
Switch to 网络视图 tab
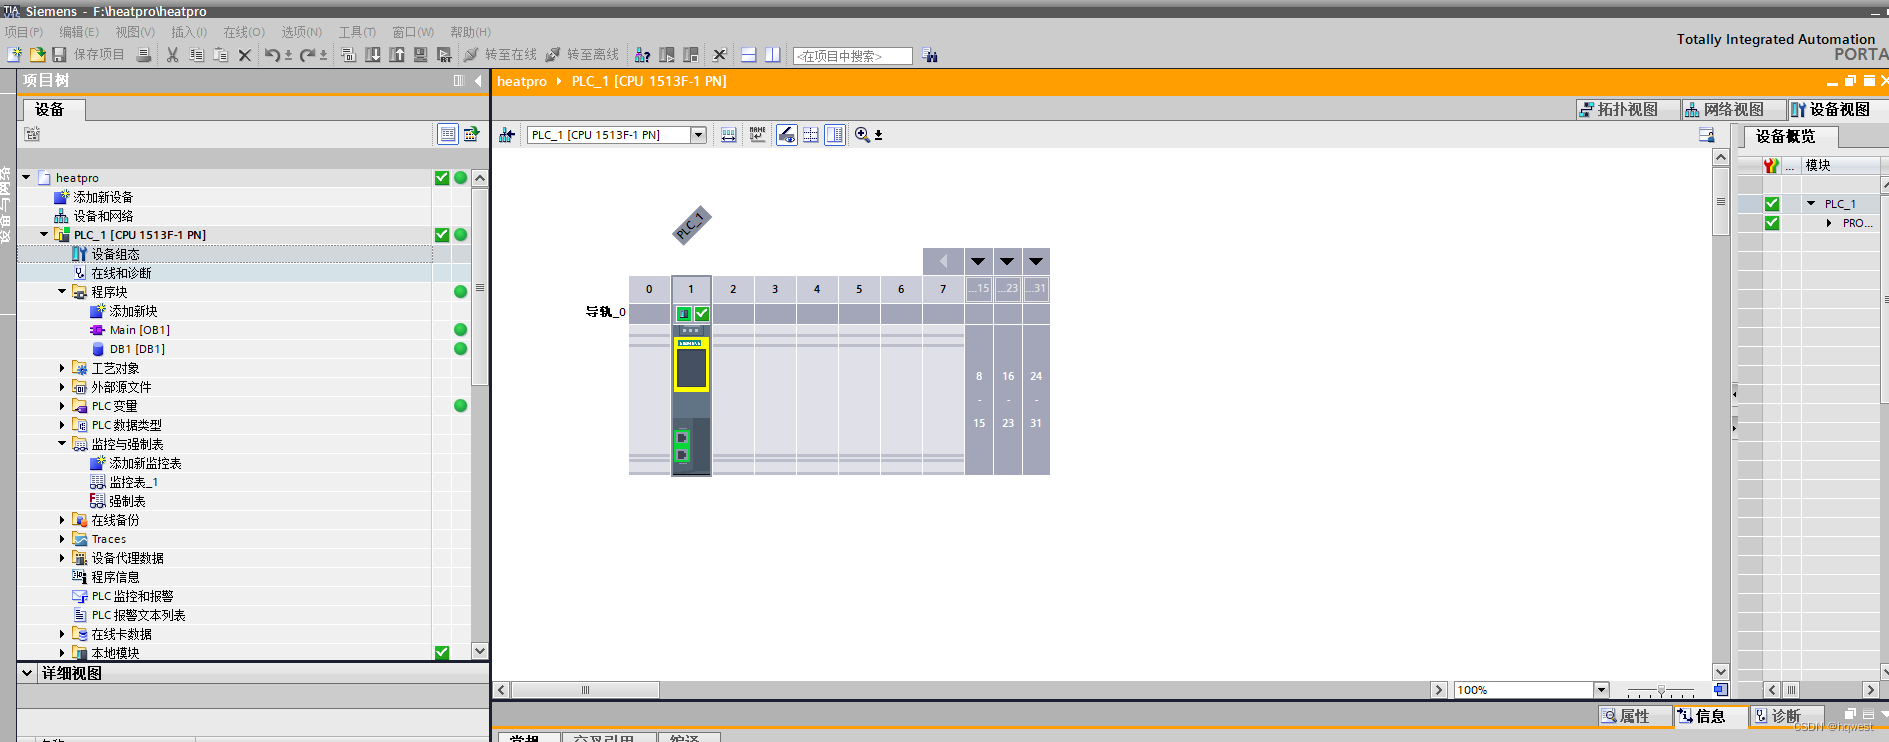[x=1733, y=109]
